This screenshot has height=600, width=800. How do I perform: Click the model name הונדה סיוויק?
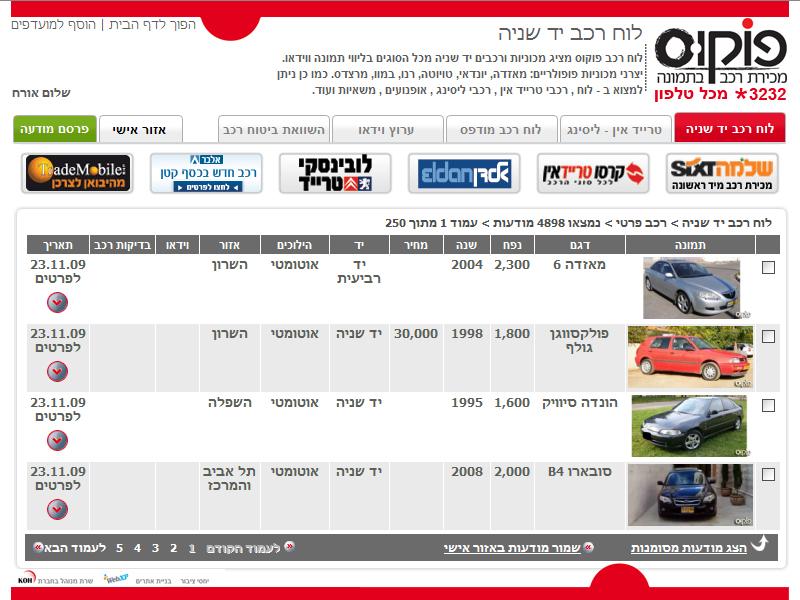click(580, 403)
